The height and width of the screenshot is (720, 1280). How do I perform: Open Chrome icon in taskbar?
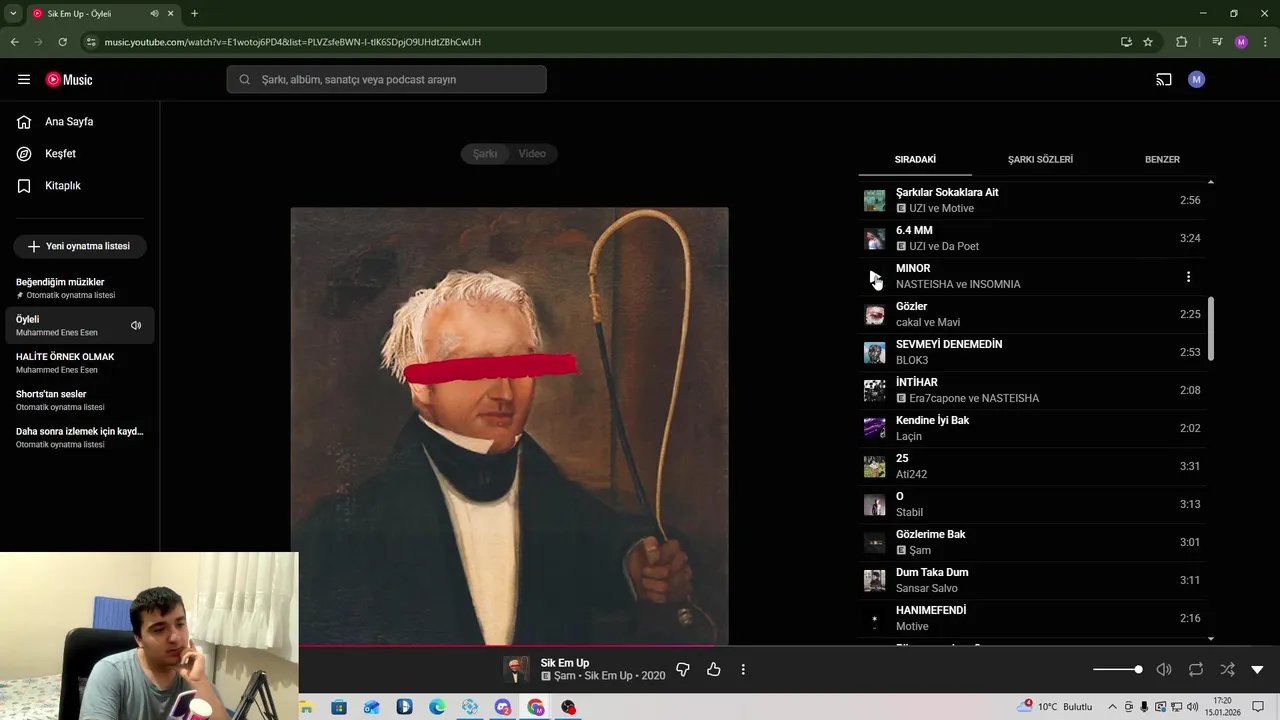pyautogui.click(x=536, y=707)
